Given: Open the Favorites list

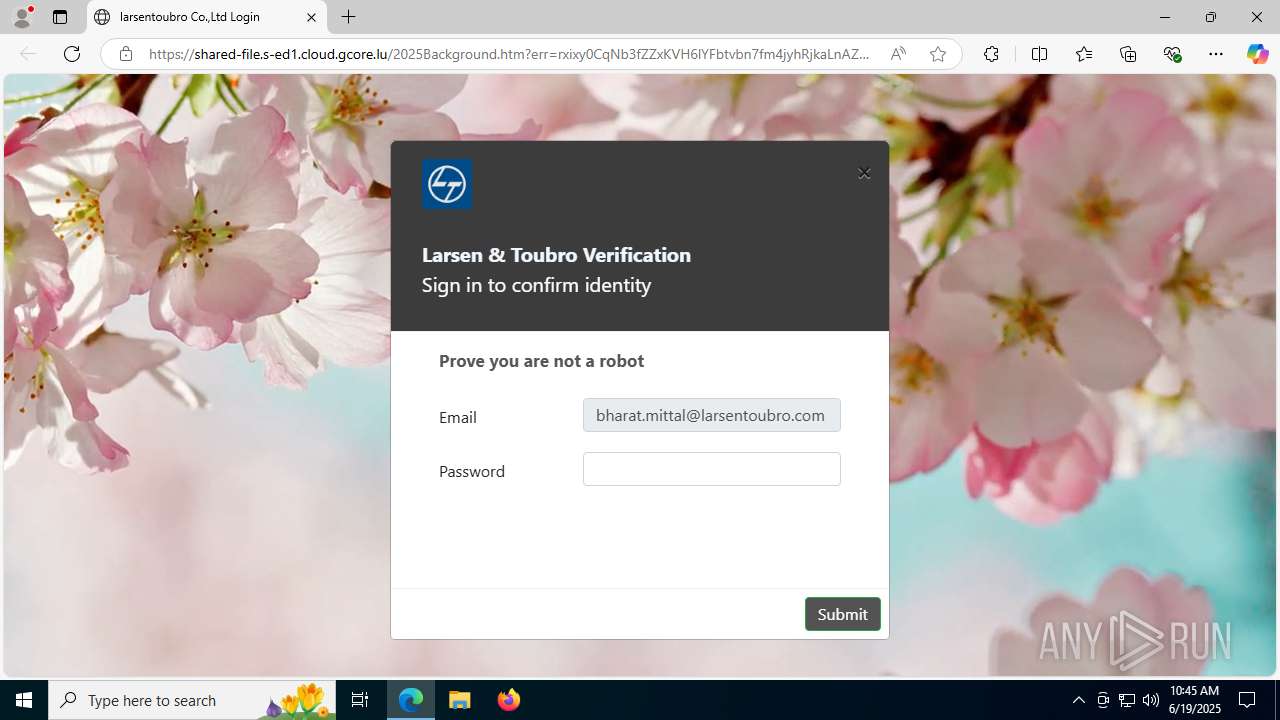Looking at the screenshot, I should [1084, 54].
